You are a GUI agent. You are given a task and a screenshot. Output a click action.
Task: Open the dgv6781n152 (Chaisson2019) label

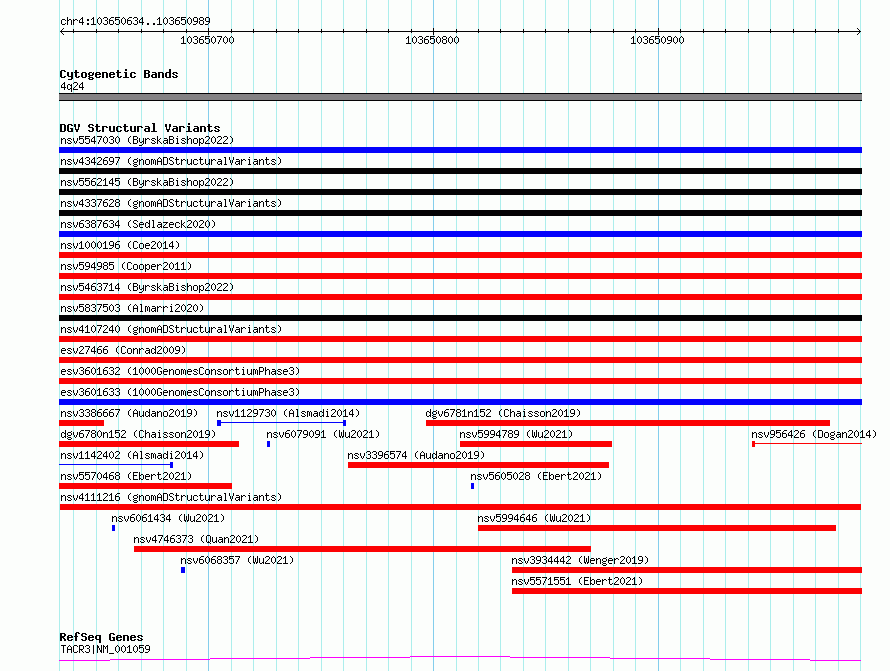(x=503, y=413)
